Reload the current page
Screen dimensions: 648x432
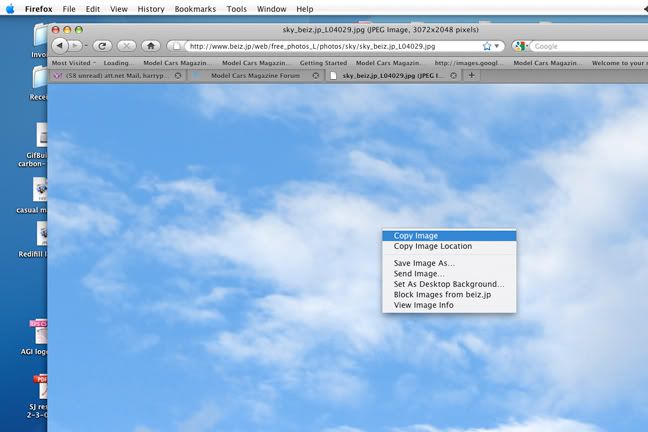102,45
